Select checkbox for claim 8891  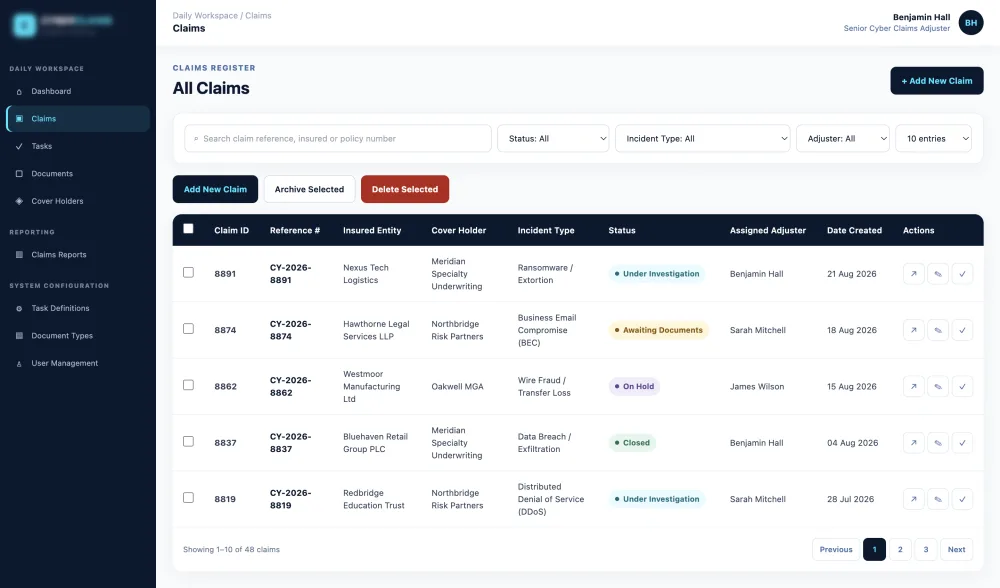coord(188,272)
